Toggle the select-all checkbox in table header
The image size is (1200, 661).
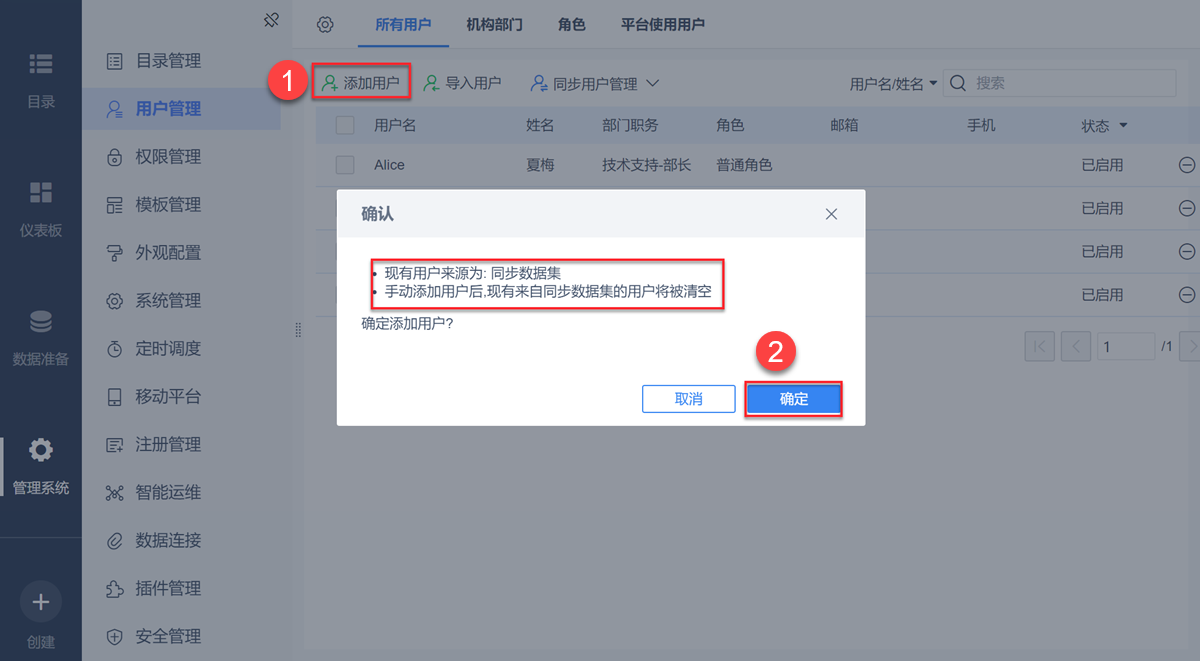click(345, 125)
